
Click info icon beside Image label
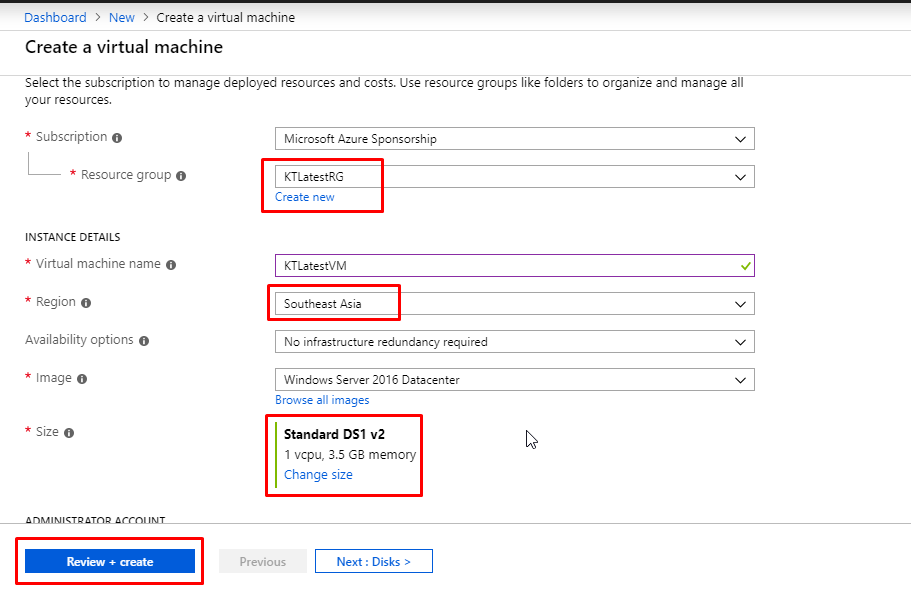82,379
